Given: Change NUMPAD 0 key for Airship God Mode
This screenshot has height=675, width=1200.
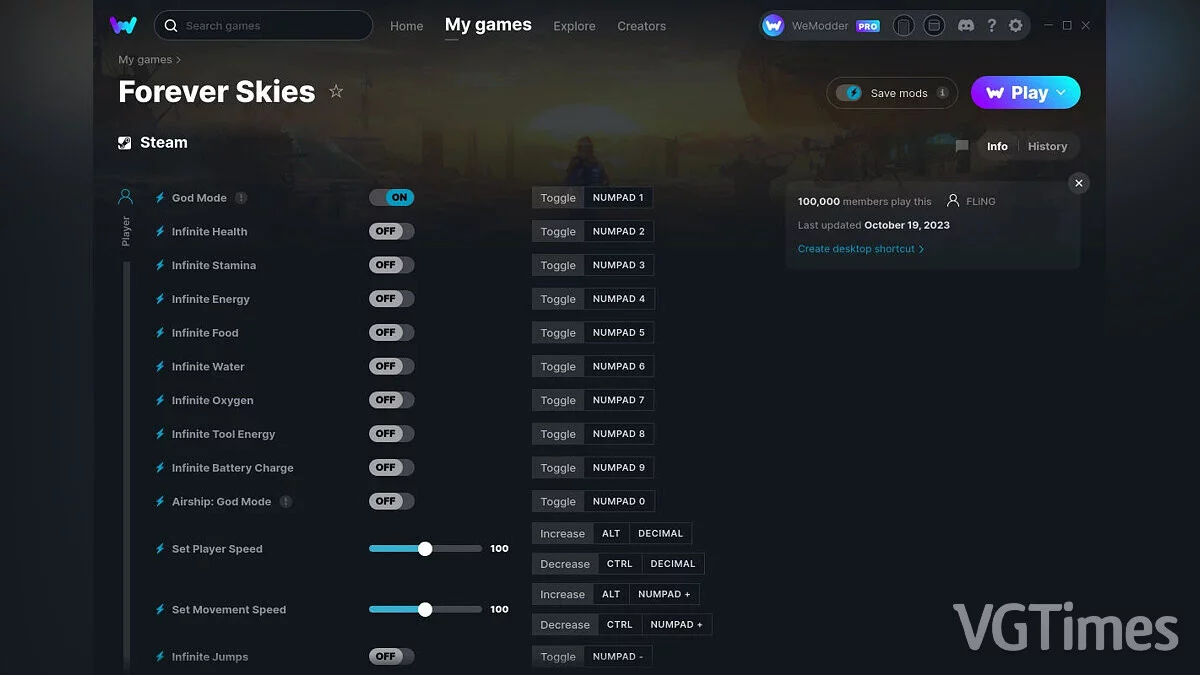Looking at the screenshot, I should click(x=618, y=501).
